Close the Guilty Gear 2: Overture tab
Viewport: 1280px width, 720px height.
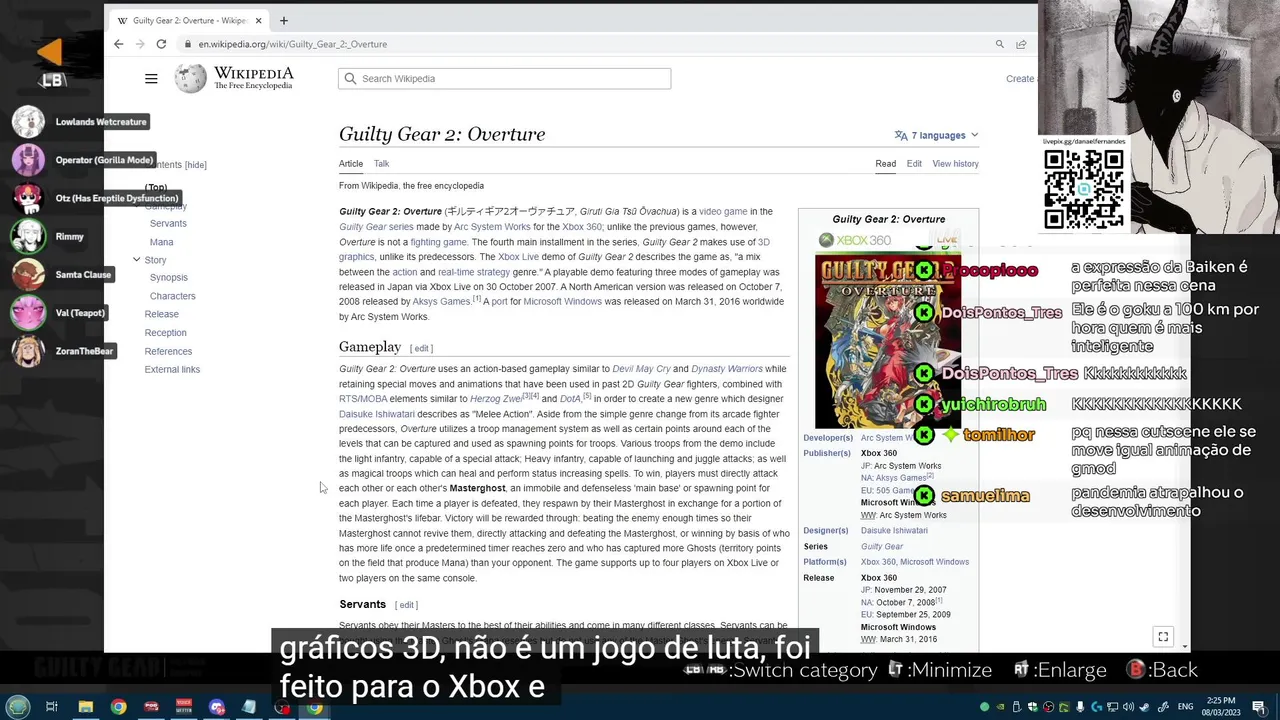(x=258, y=20)
